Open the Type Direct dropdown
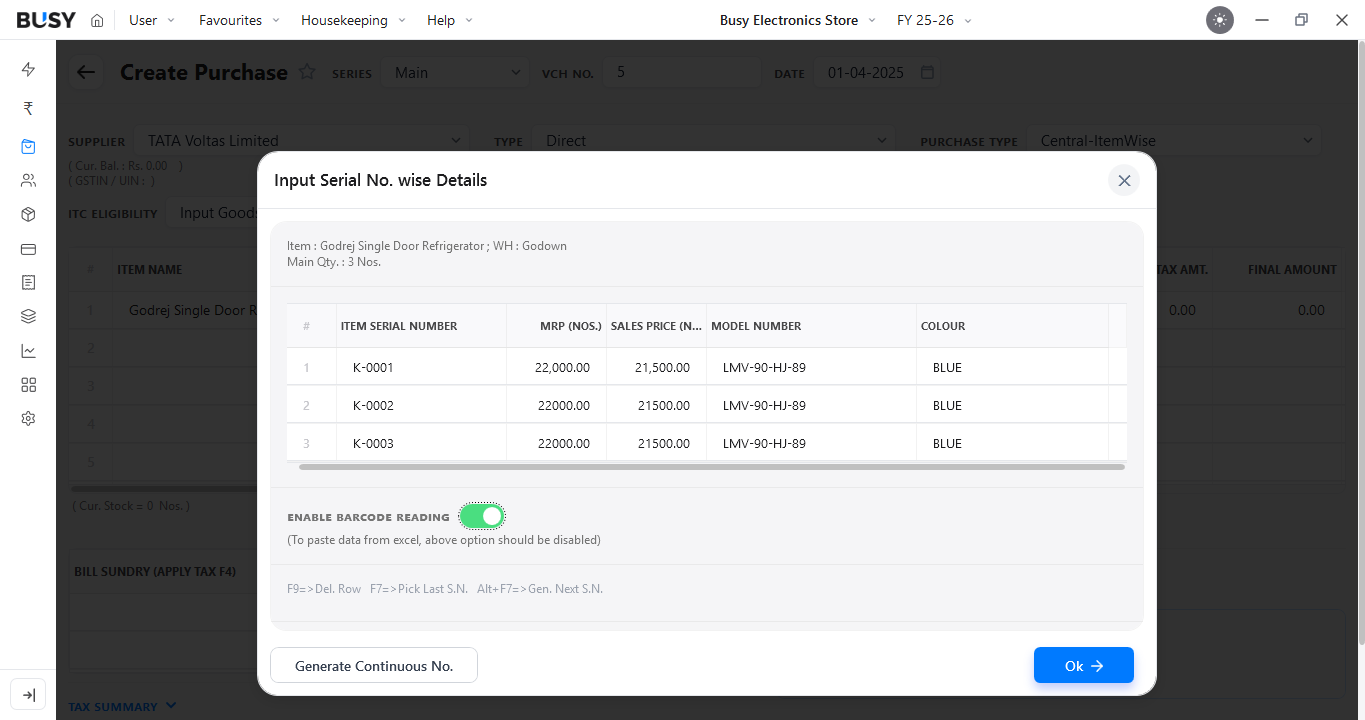1365x720 pixels. tap(714, 141)
